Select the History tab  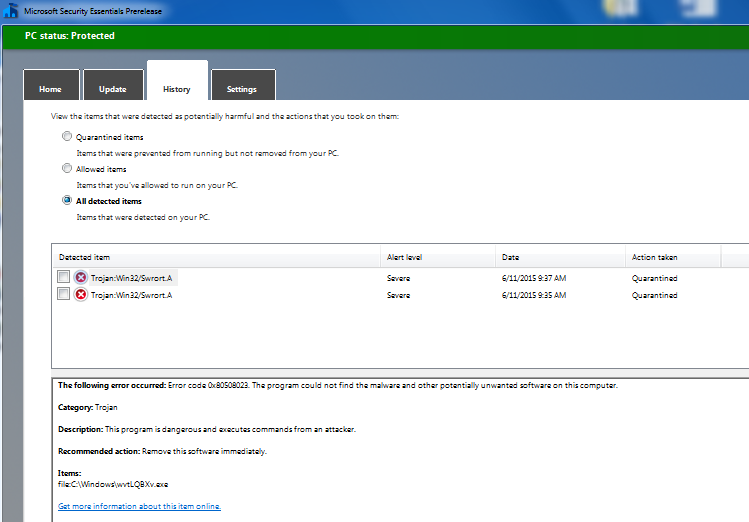177,80
